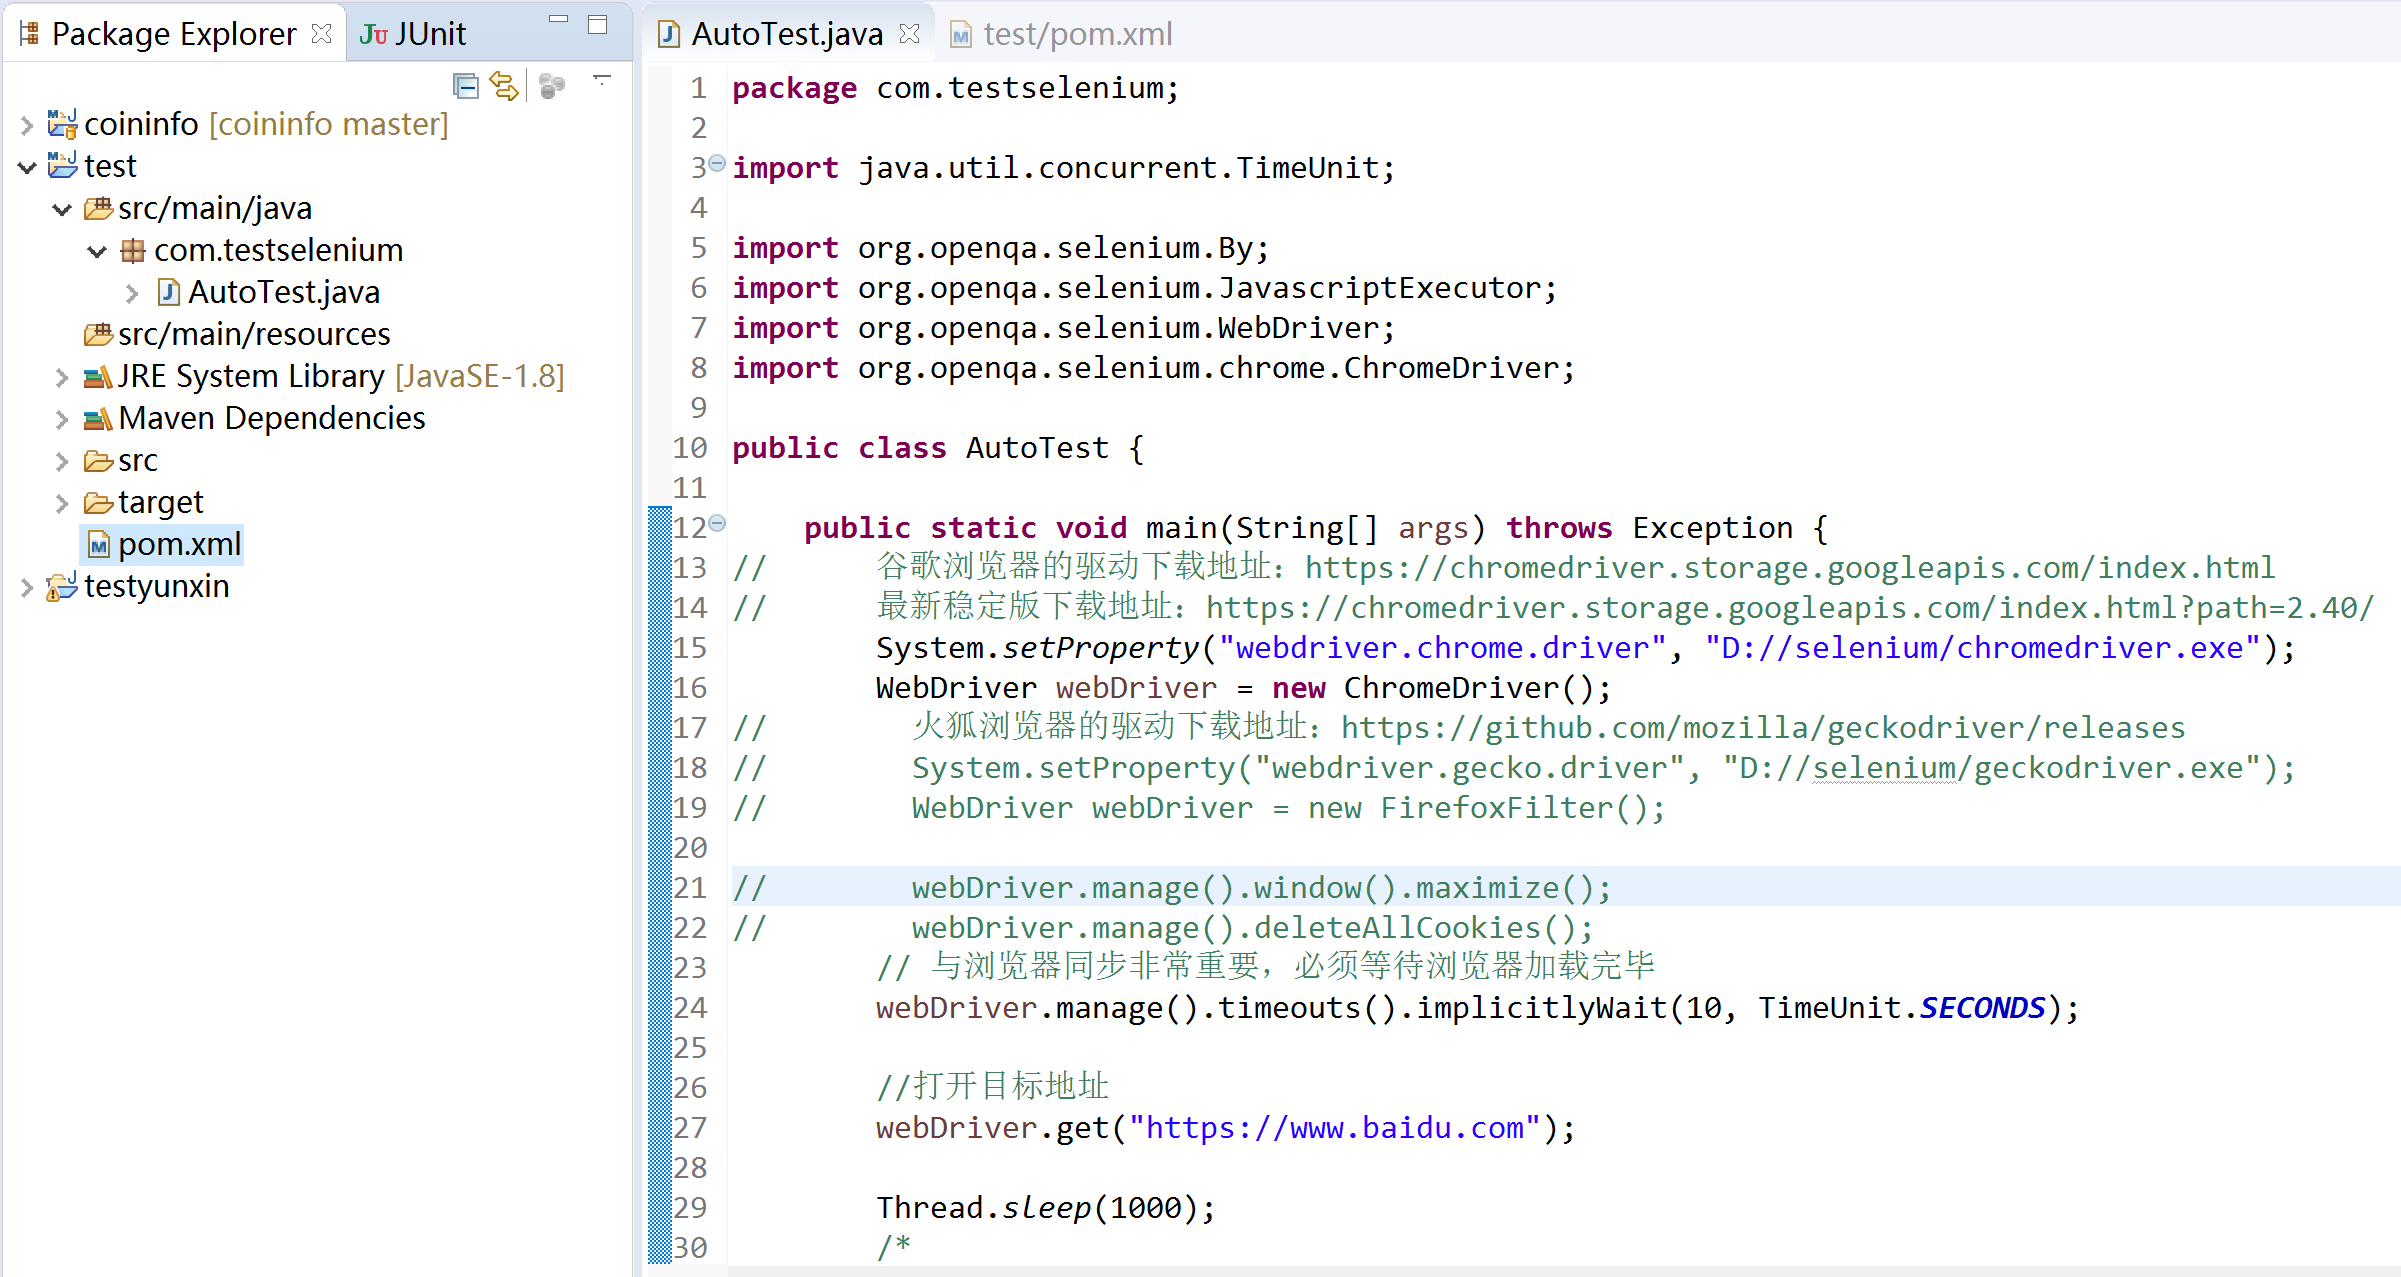Click the chromedriver index.html URL in comment
This screenshot has height=1277, width=2401.
pyautogui.click(x=1789, y=568)
